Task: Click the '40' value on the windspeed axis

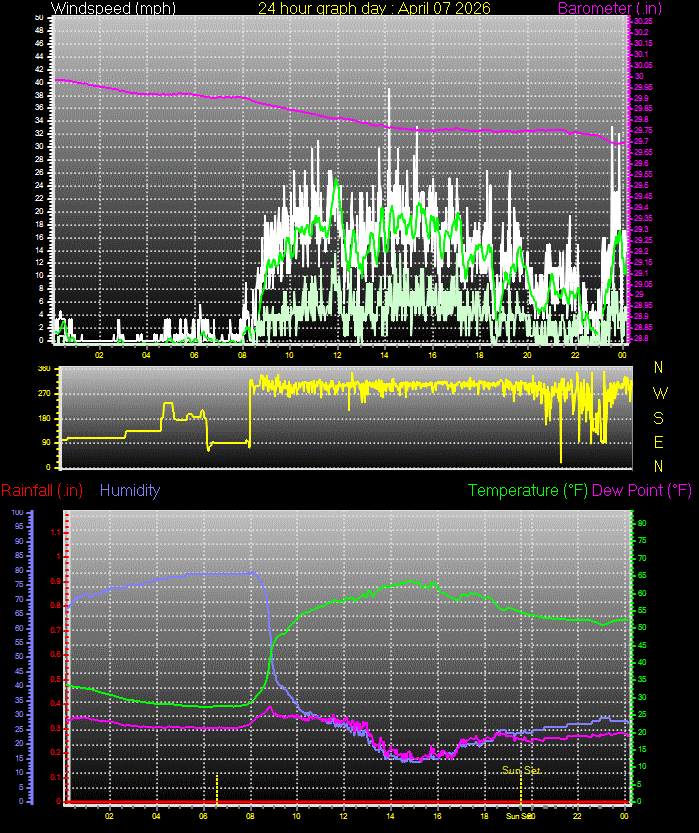Action: click(x=39, y=82)
